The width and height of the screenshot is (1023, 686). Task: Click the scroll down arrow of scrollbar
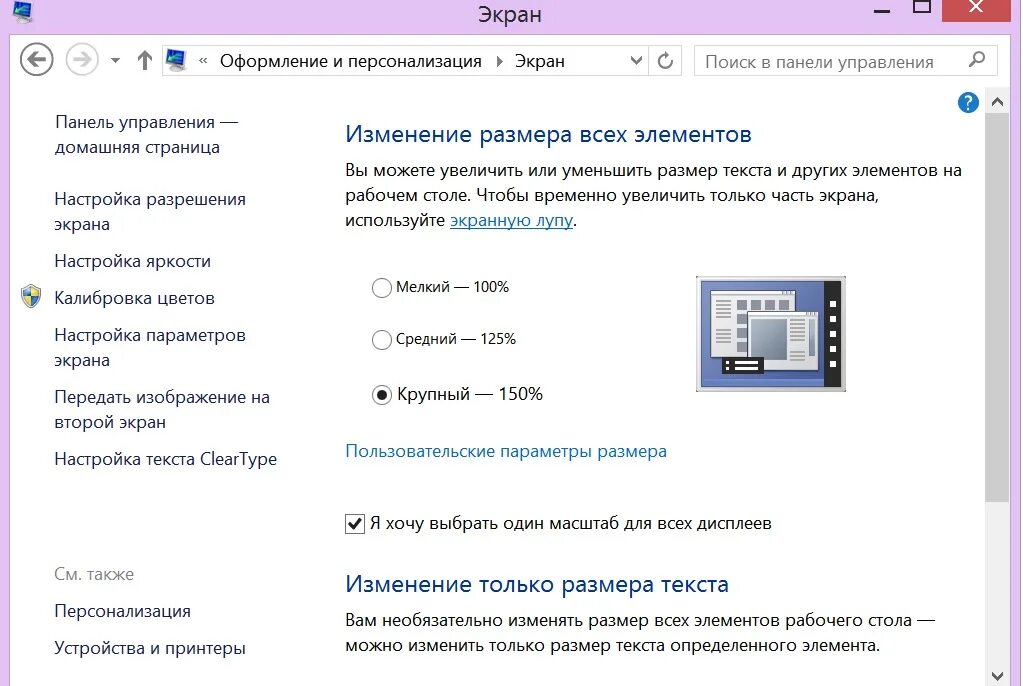coord(997,676)
